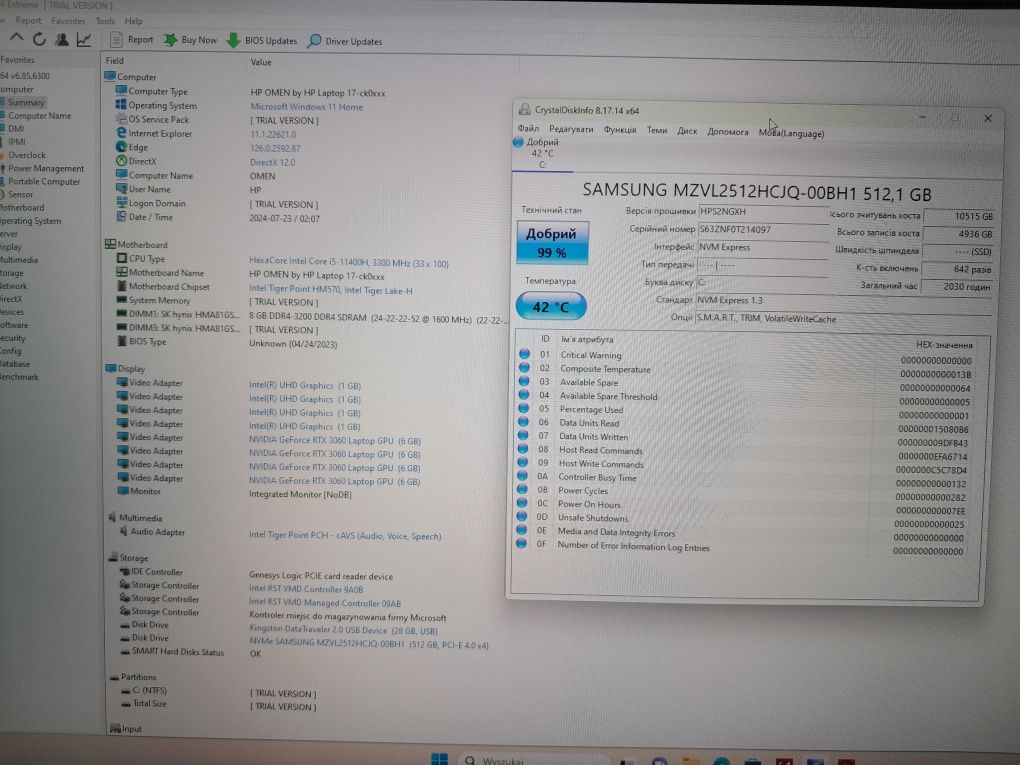
Task: Click the Intel Tiger Point HM570 chipset link
Action: tap(330, 290)
